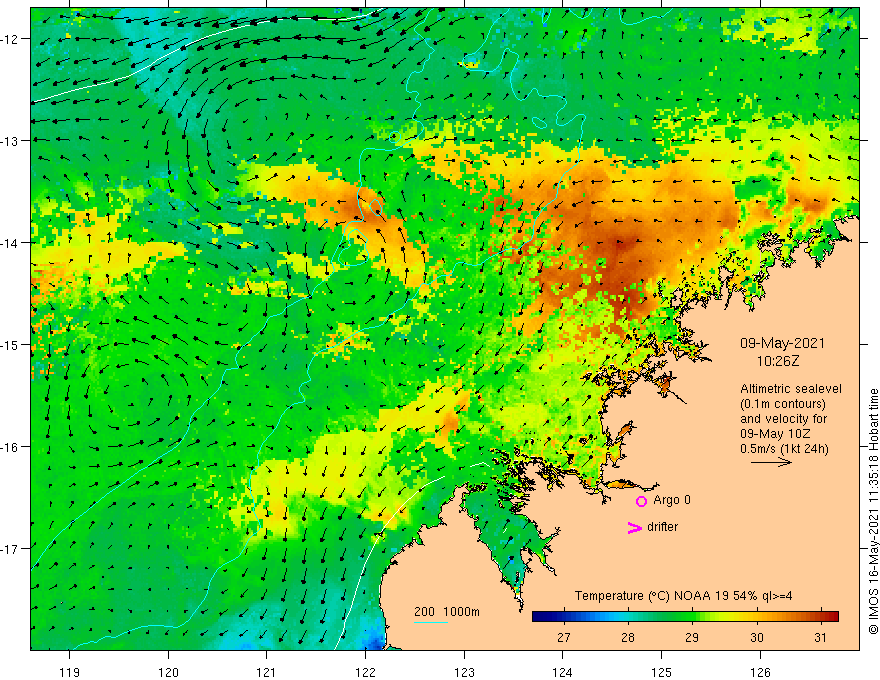The image size is (880, 680).
Task: Click the '124' longitude axis label
Action: click(x=563, y=672)
